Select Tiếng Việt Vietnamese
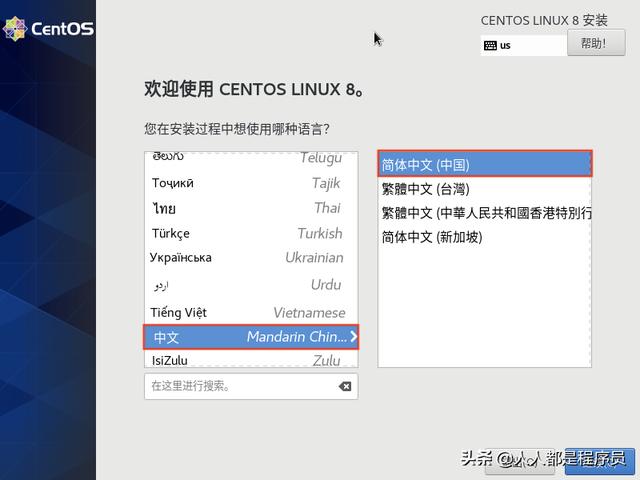Image resolution: width=640 pixels, height=480 pixels. pyautogui.click(x=251, y=313)
